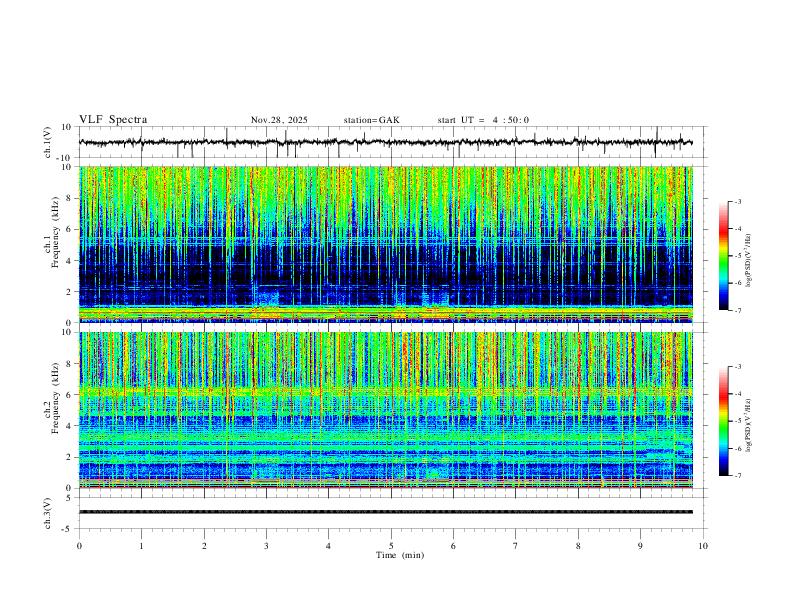Click time axis tick label '3'

click(266, 546)
